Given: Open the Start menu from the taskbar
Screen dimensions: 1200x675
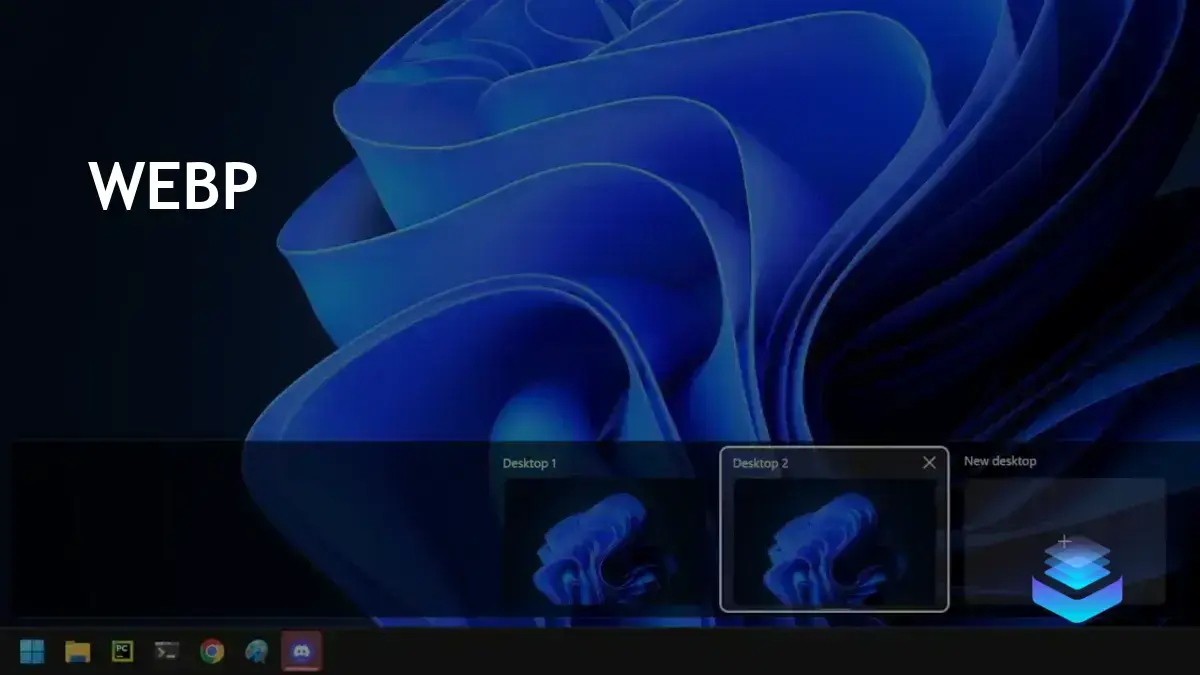Looking at the screenshot, I should click(x=32, y=651).
